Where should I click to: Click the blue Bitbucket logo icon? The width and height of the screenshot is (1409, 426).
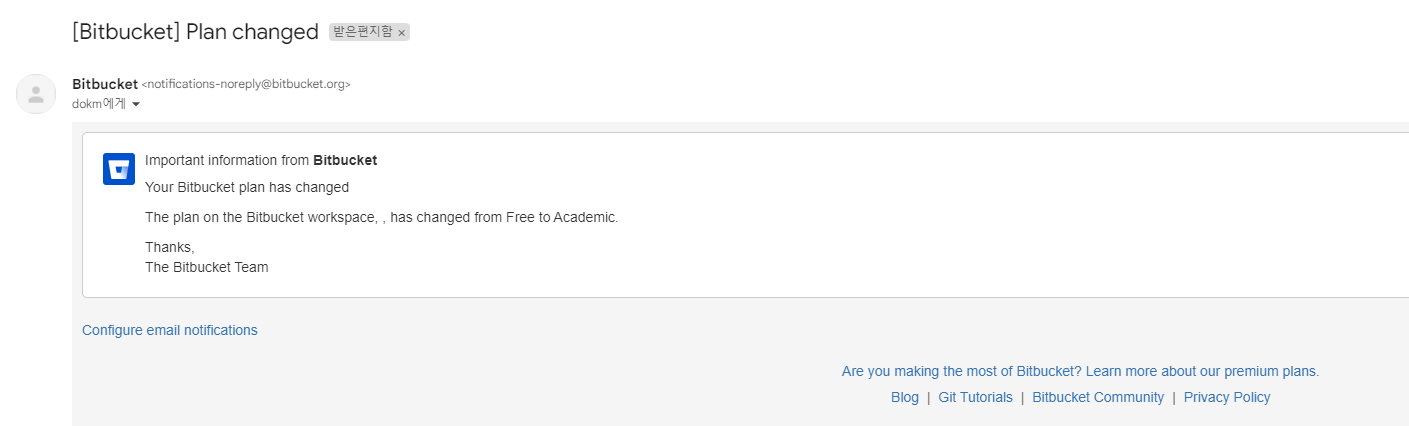point(119,169)
